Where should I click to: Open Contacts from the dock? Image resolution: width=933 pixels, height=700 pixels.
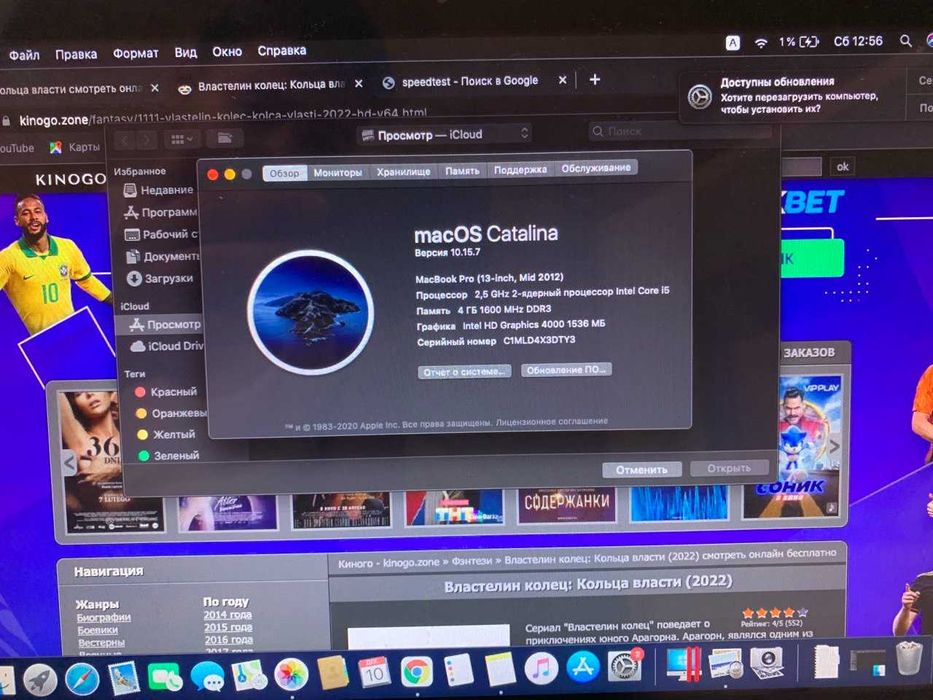pos(333,673)
